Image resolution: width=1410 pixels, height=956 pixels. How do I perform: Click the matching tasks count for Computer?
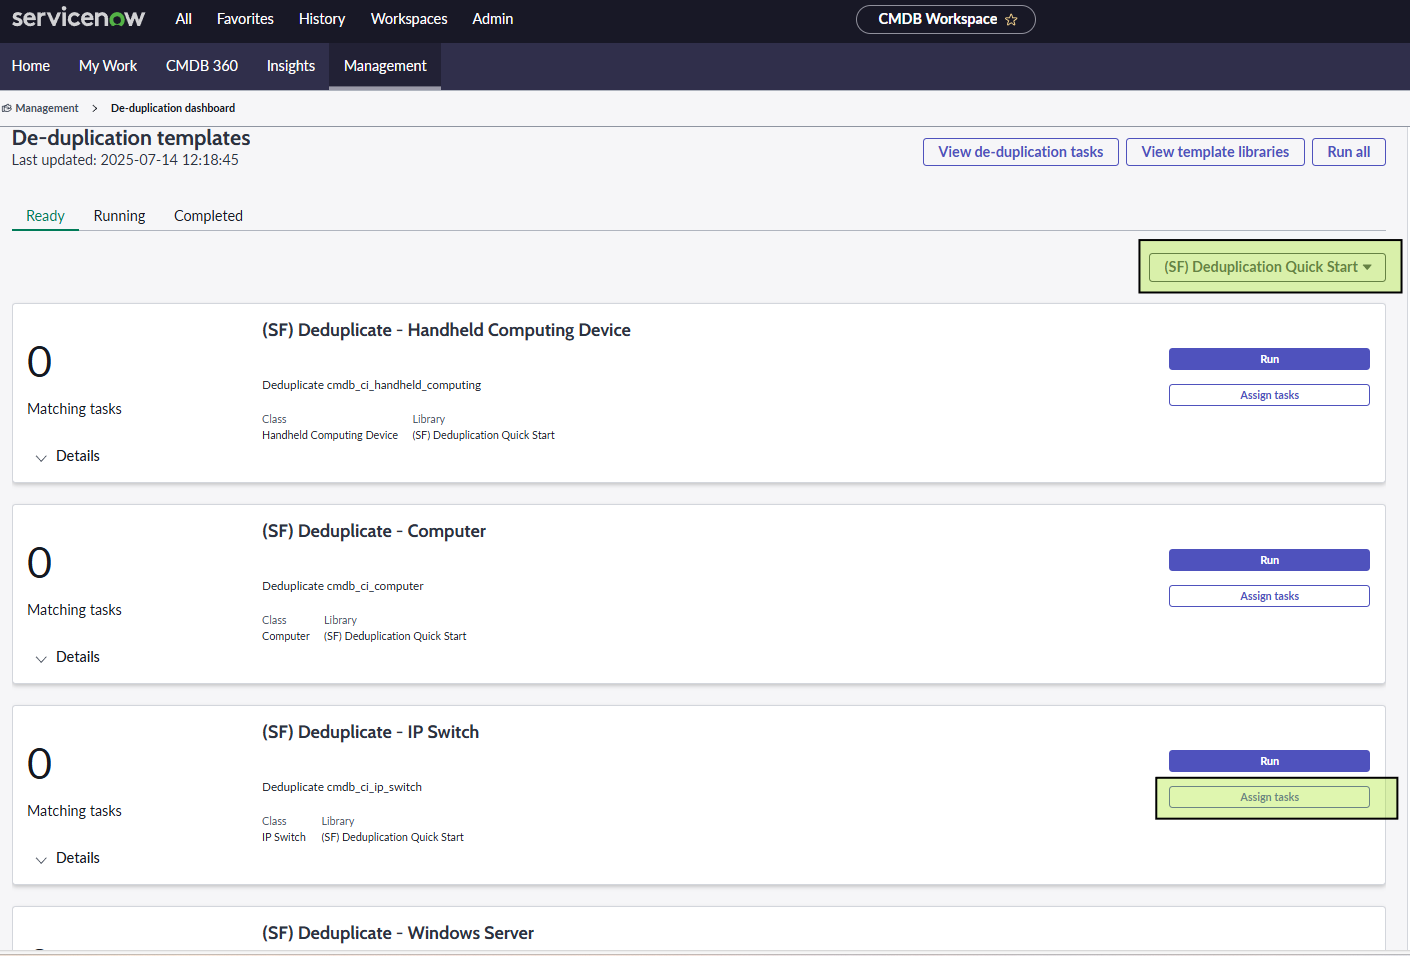click(x=39, y=563)
